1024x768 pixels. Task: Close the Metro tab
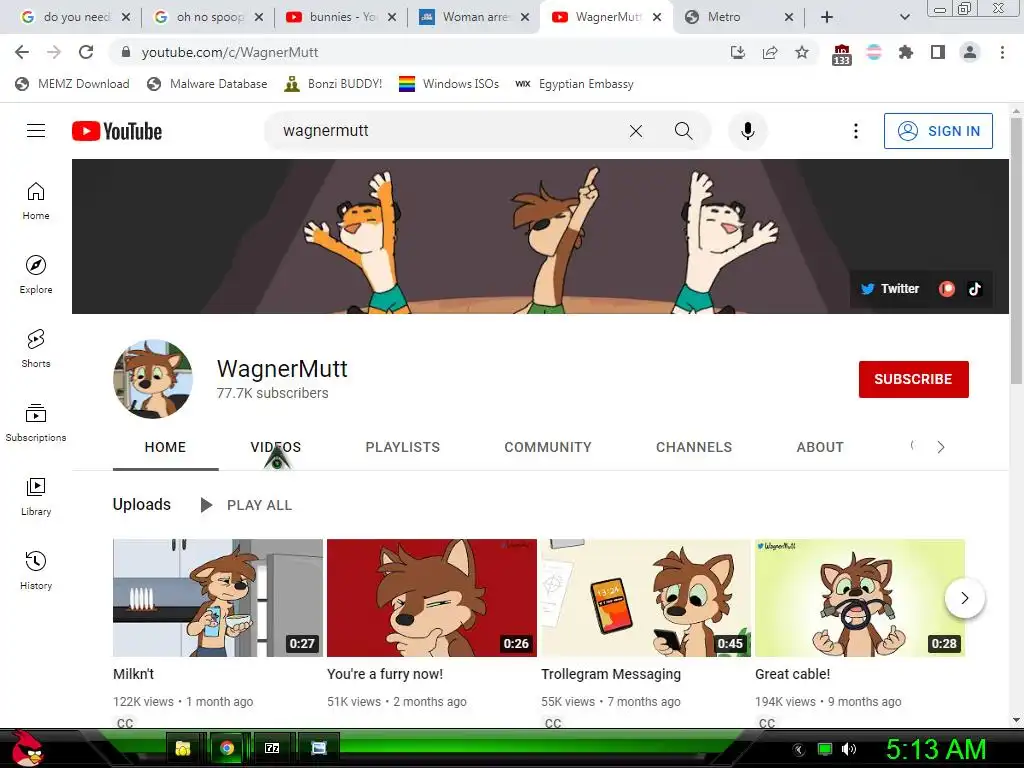789,17
